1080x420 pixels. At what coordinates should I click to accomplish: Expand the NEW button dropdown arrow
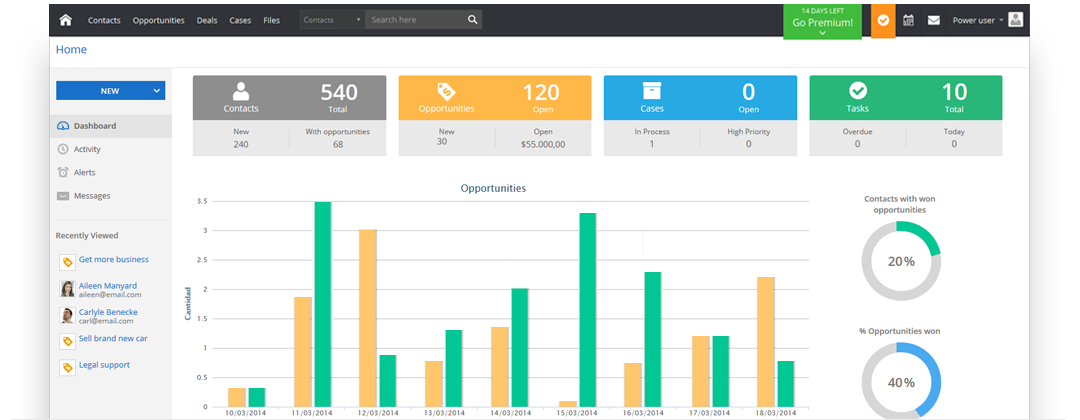click(157, 91)
